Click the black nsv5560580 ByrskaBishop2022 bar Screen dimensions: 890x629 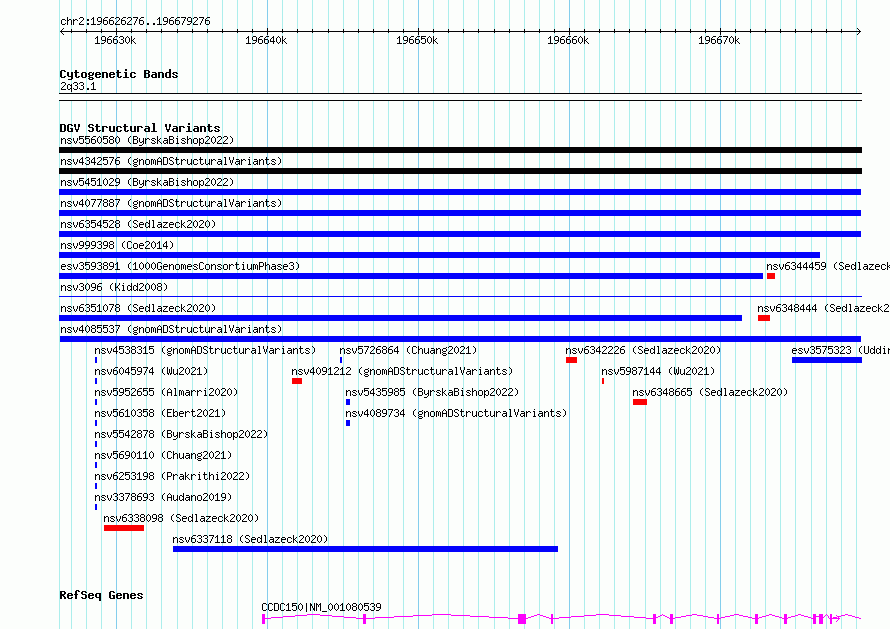point(460,150)
